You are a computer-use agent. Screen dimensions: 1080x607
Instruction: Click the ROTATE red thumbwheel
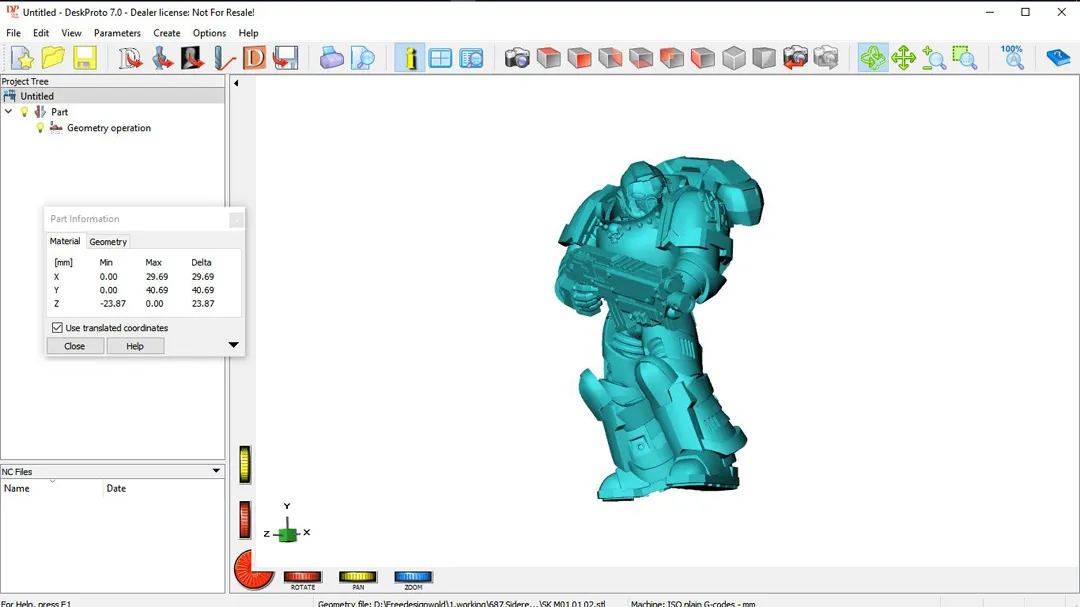click(x=302, y=577)
